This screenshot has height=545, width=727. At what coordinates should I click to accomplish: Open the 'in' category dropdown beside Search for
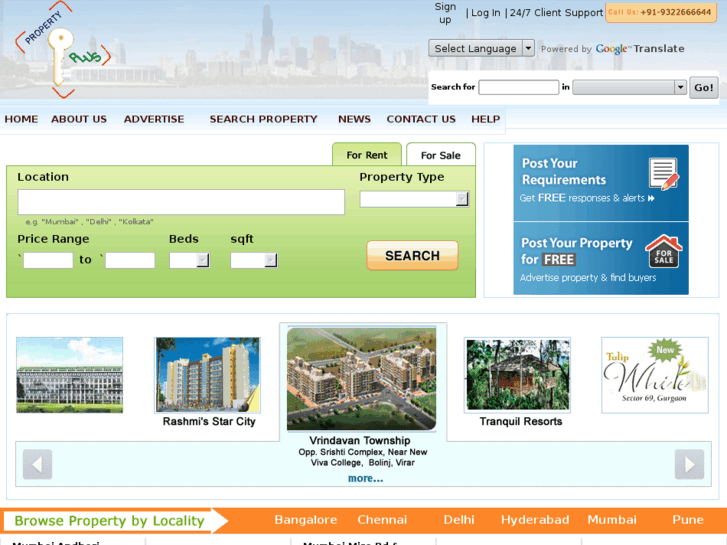click(x=629, y=87)
